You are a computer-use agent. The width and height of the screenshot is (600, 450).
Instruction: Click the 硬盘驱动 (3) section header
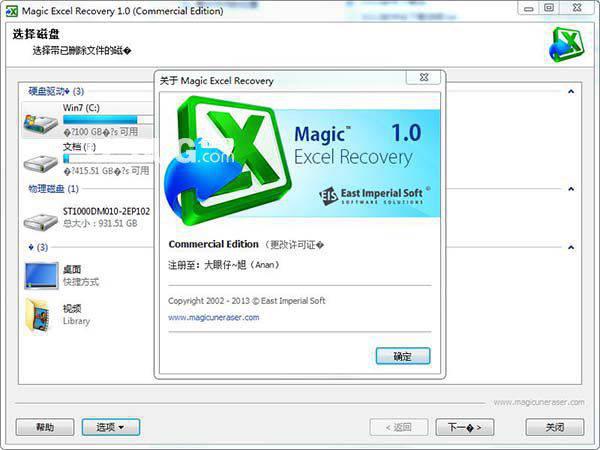click(x=56, y=91)
